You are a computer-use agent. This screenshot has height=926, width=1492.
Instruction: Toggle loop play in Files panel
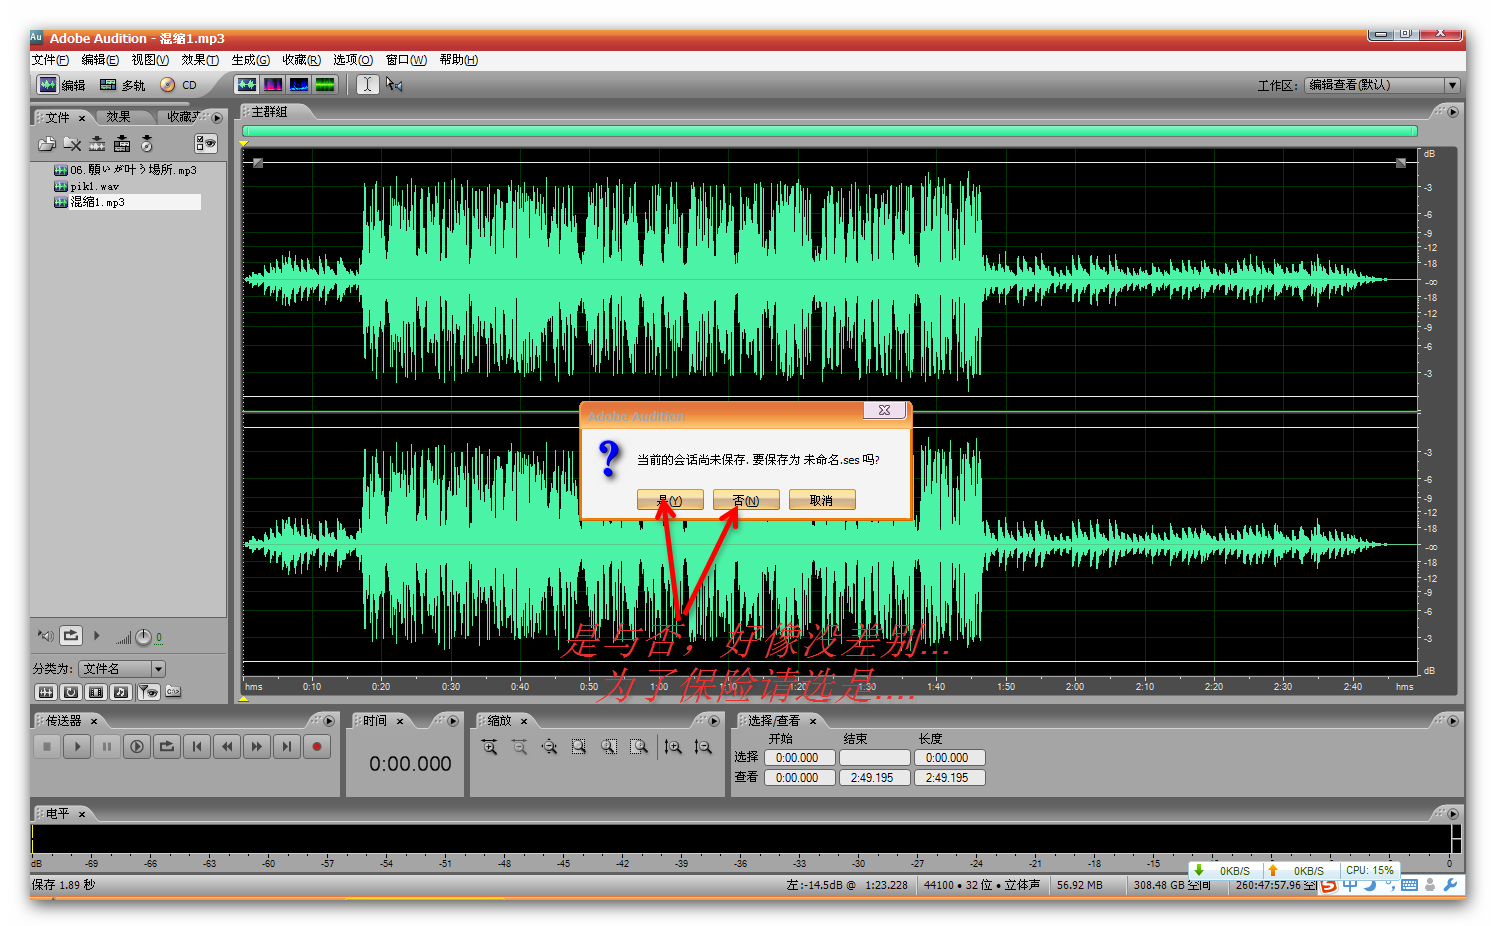click(x=71, y=636)
